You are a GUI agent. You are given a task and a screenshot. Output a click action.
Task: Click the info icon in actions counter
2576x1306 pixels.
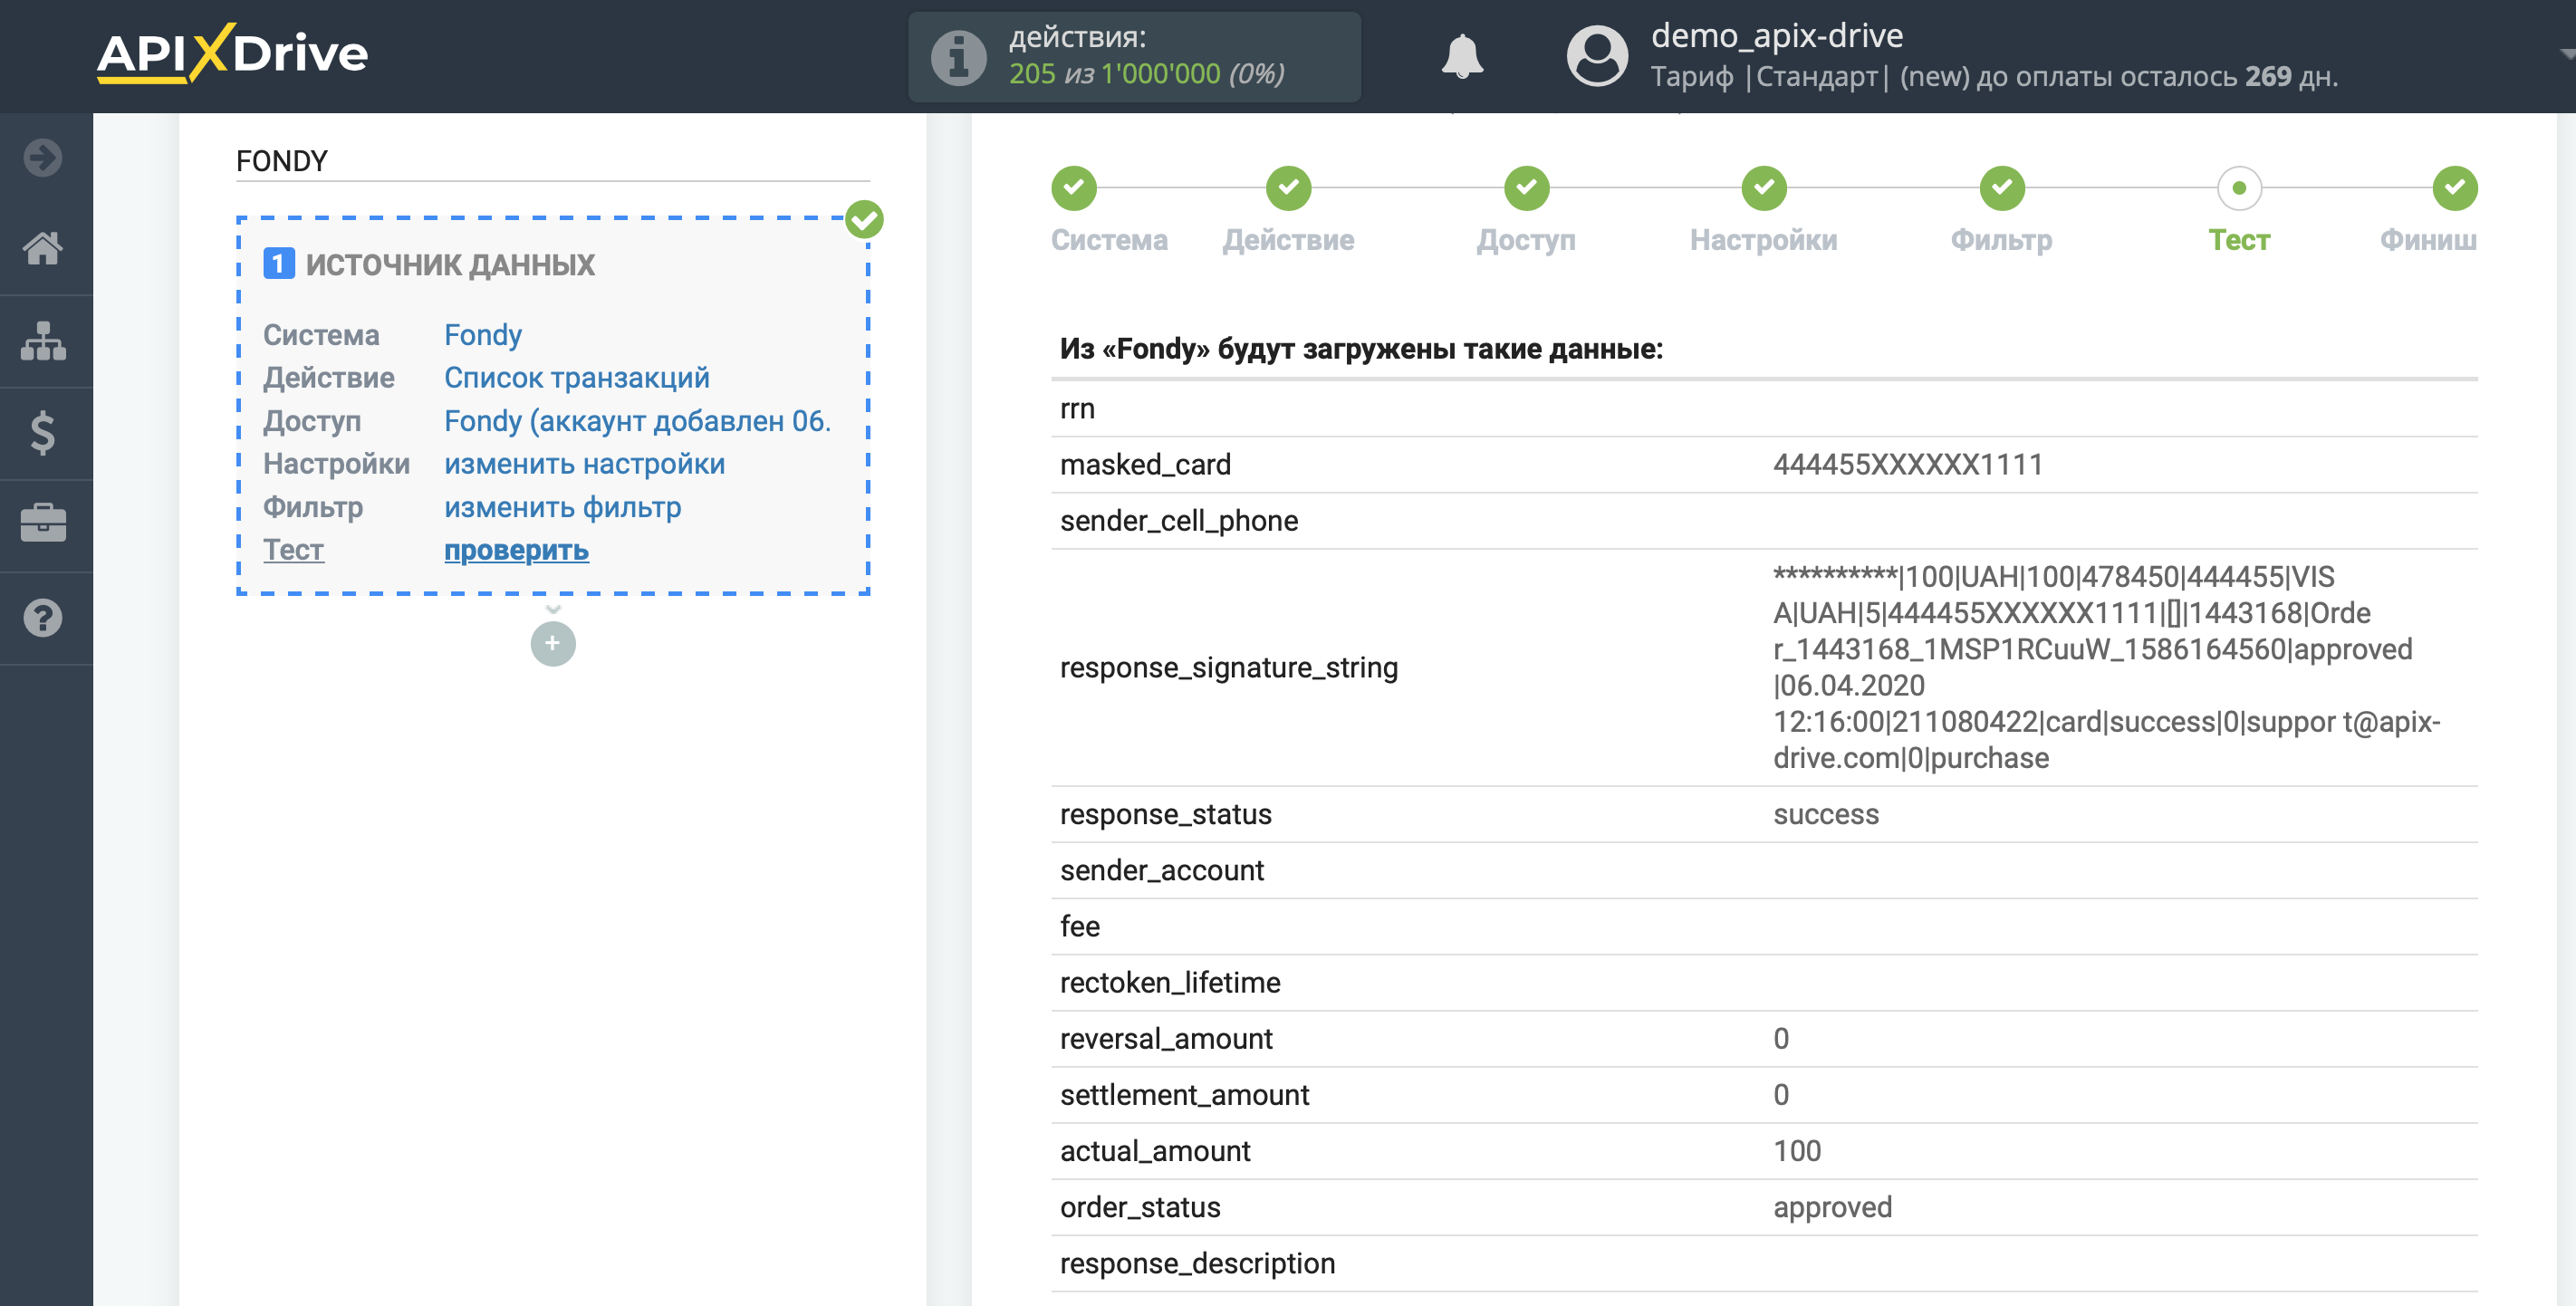[958, 57]
